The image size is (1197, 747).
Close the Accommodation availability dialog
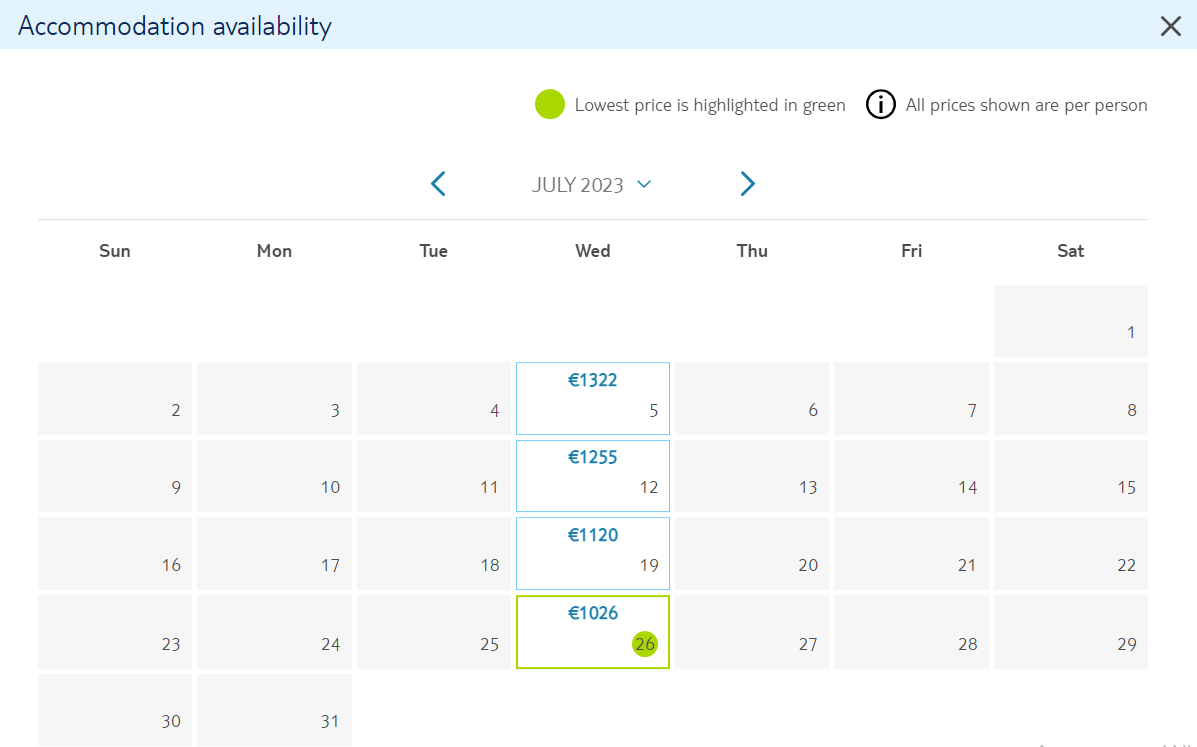(x=1170, y=26)
